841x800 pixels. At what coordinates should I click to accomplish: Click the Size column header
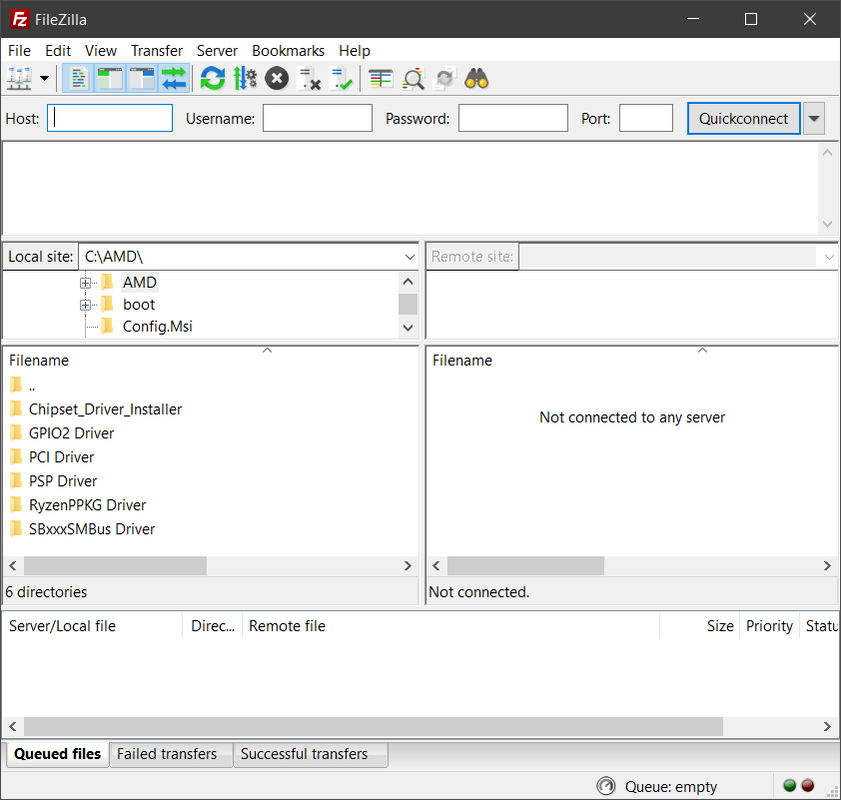pos(720,626)
